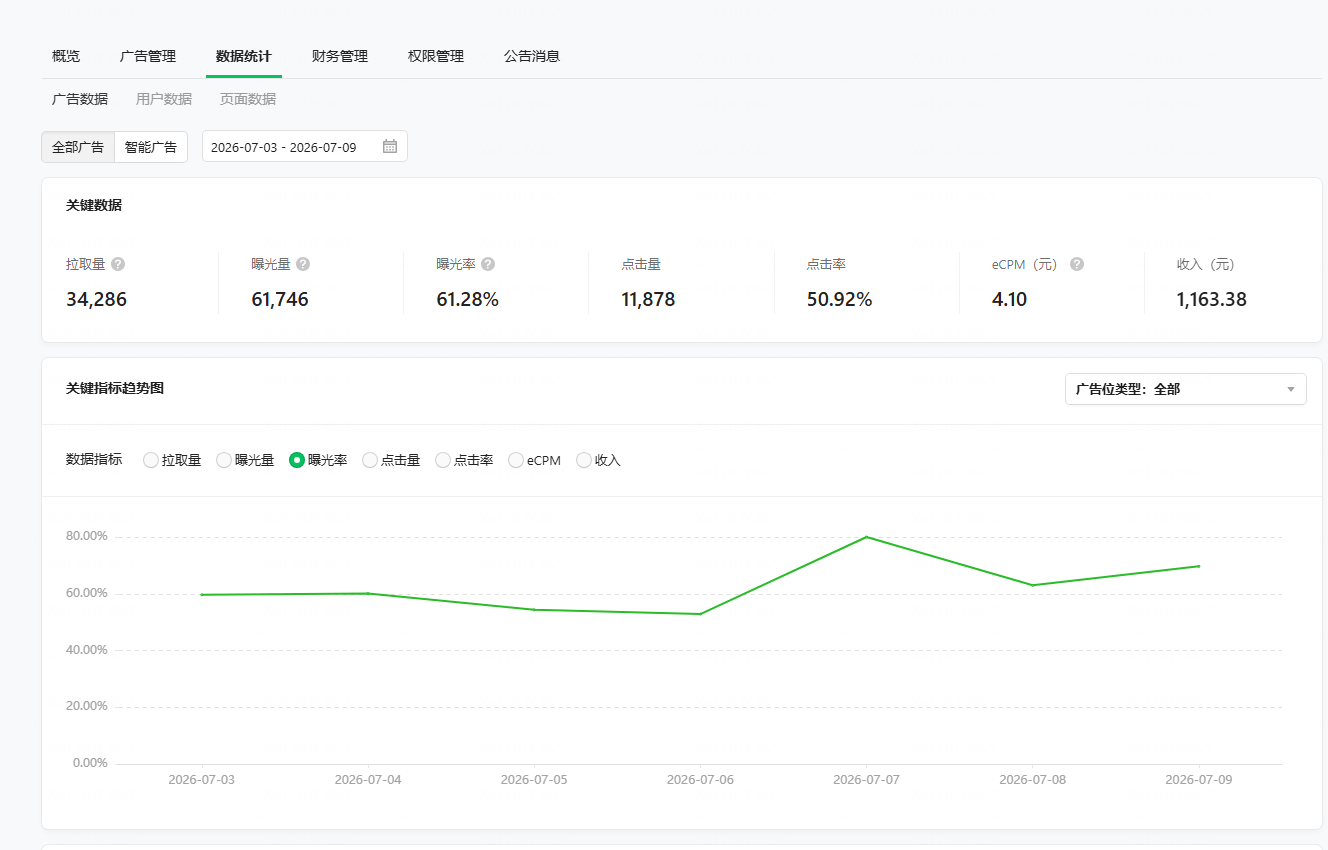The image size is (1328, 850).
Task: Select the 全部广告 filter button
Action: click(x=78, y=147)
